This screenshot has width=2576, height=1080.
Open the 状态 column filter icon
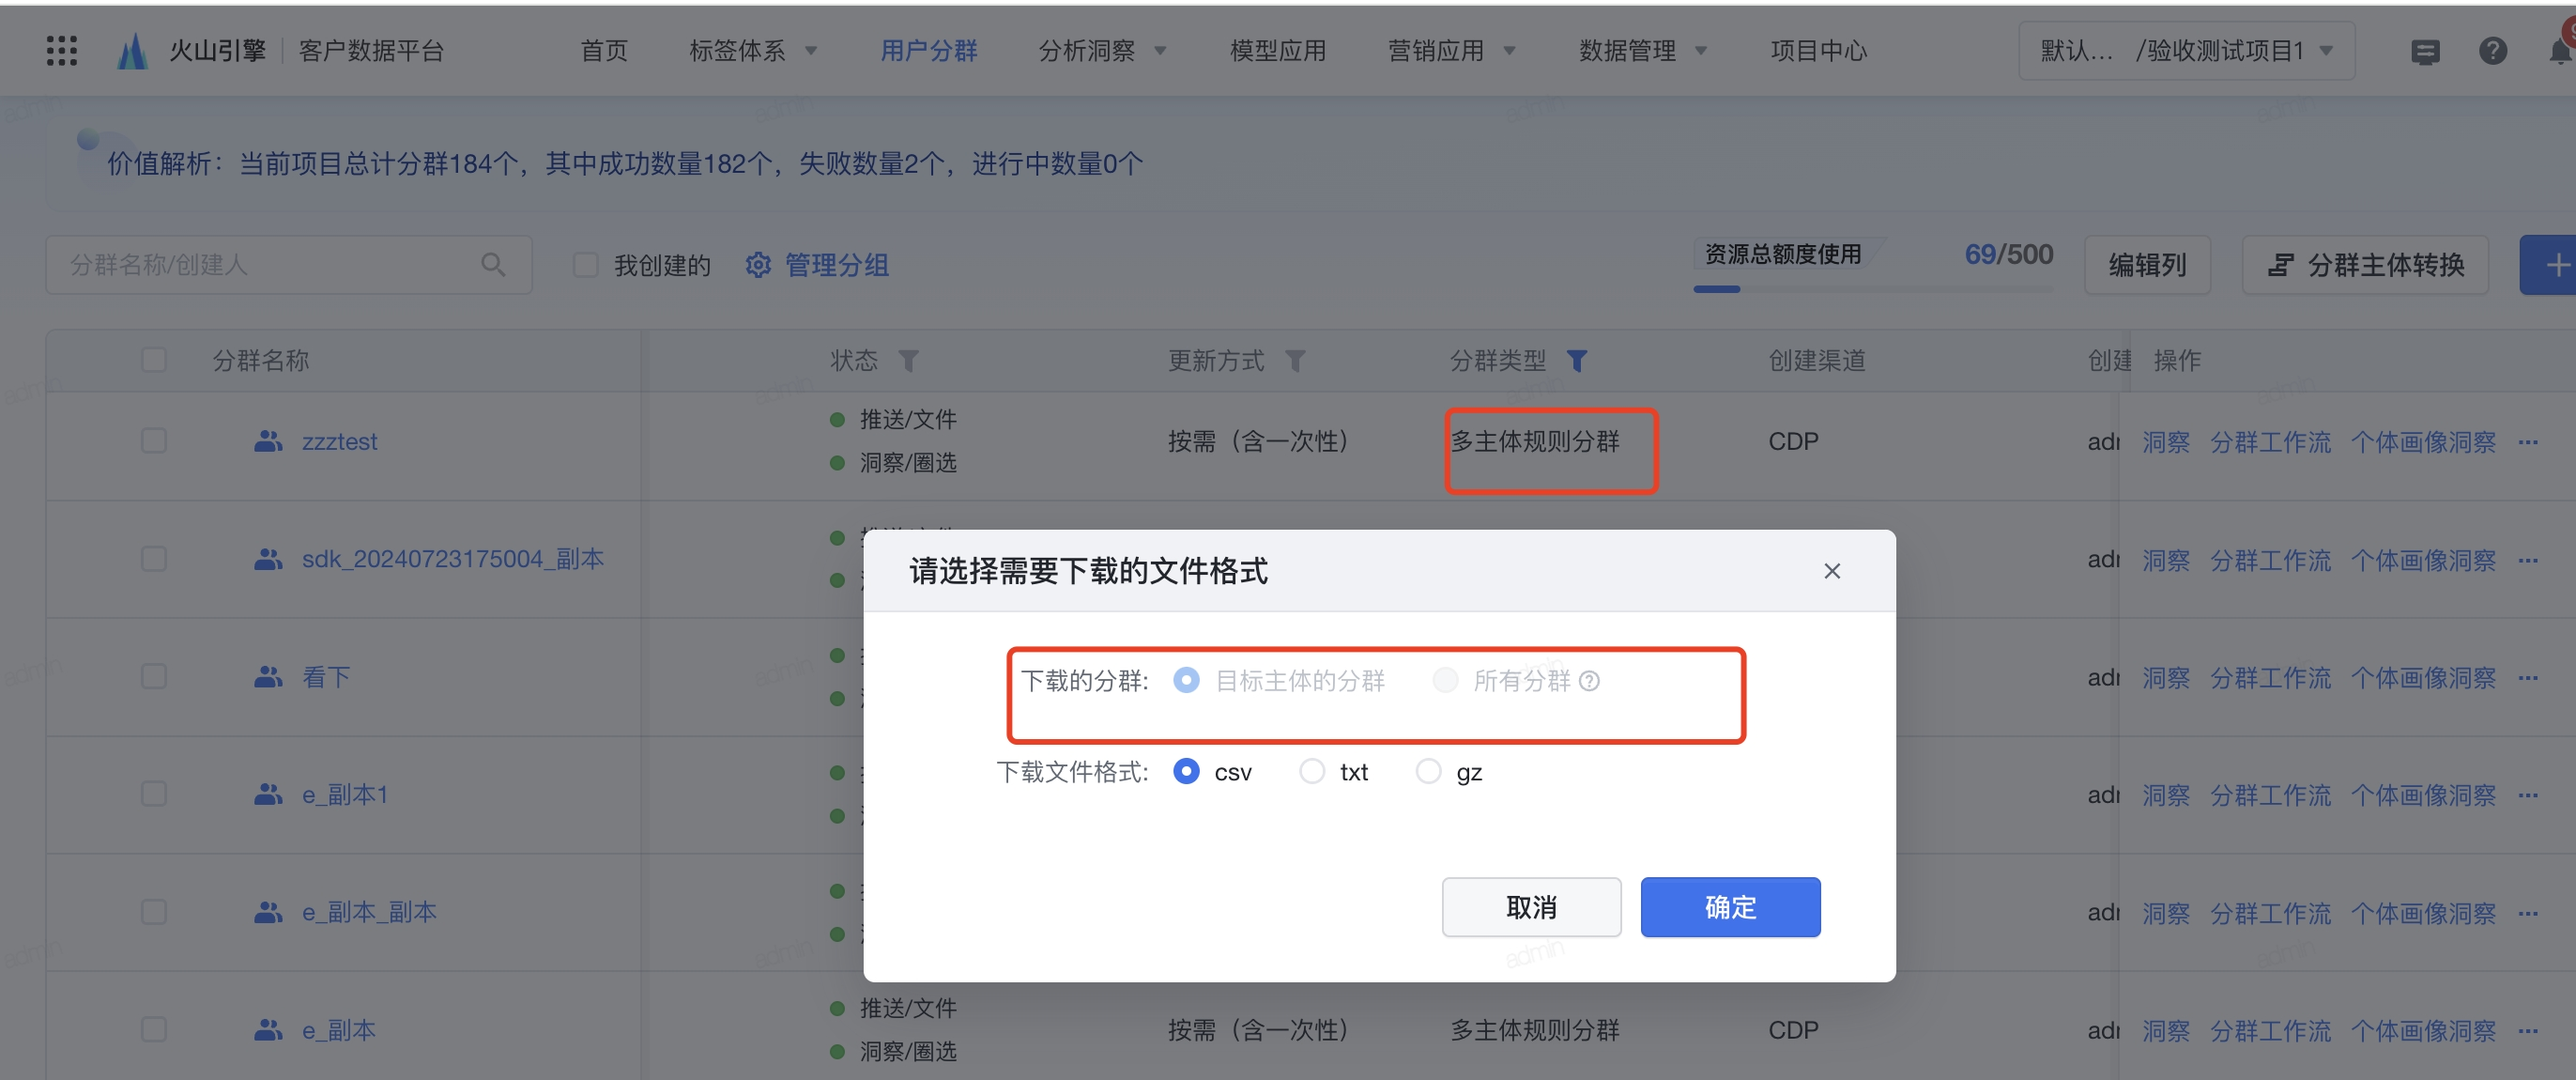point(908,361)
